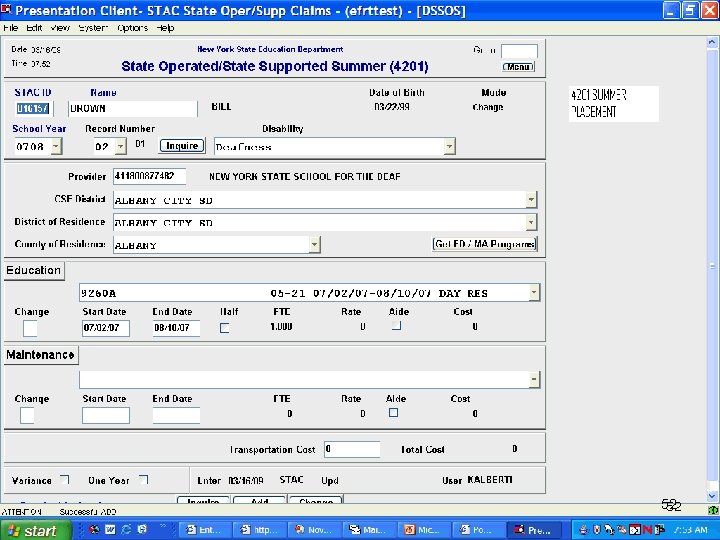Open the Windows Start menu
Viewport: 720px width, 540px height.
35,530
